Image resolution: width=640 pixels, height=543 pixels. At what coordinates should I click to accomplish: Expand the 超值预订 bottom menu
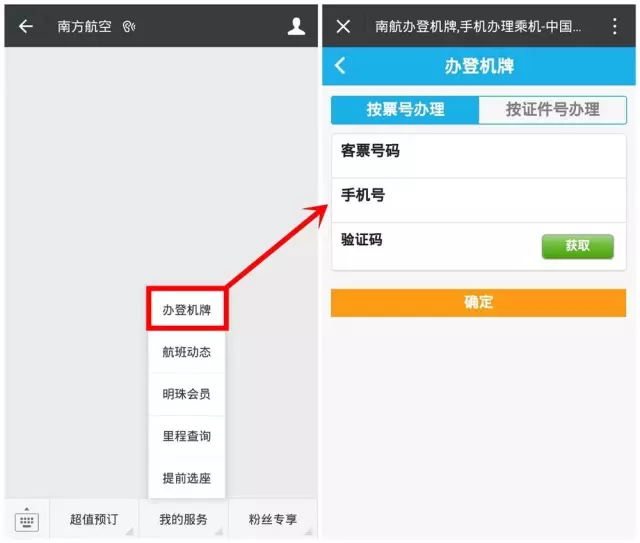click(x=94, y=519)
